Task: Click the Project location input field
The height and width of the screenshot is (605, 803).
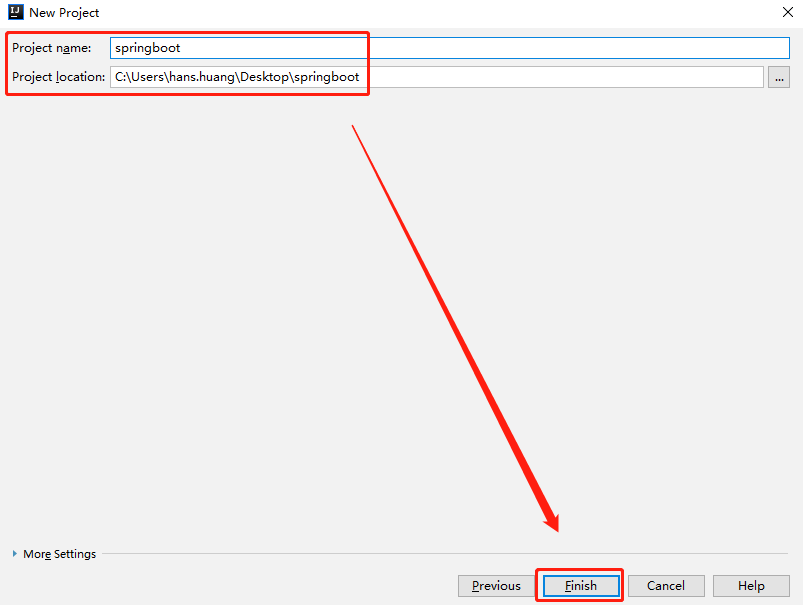Action: click(x=436, y=77)
